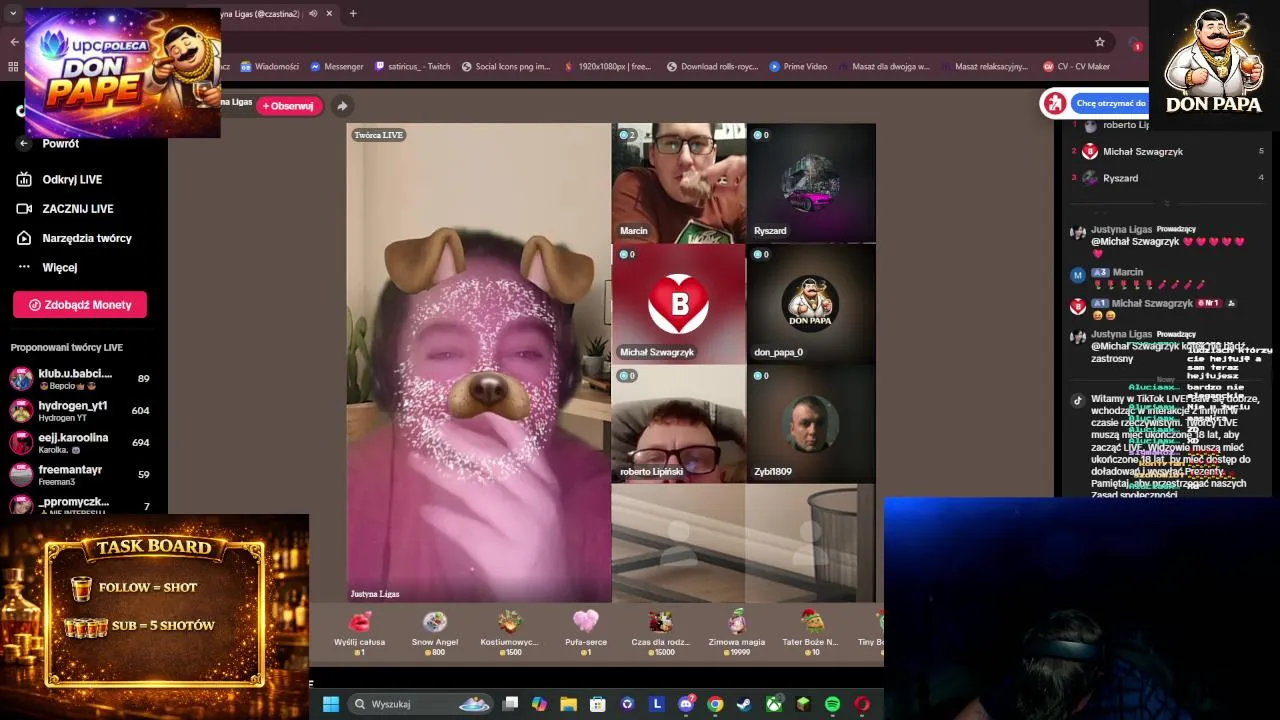
Task: Send the Wyślij całusa gift
Action: click(359, 632)
